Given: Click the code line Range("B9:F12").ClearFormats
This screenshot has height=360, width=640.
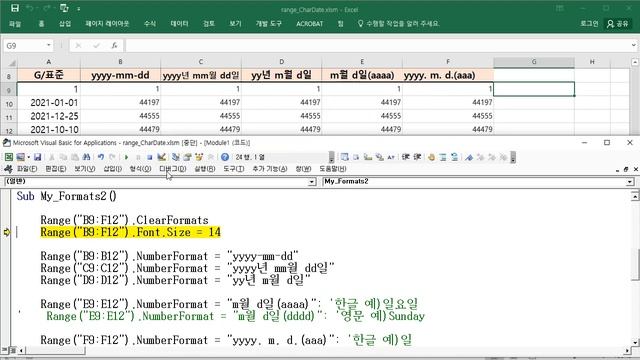Looking at the screenshot, I should (124, 220).
